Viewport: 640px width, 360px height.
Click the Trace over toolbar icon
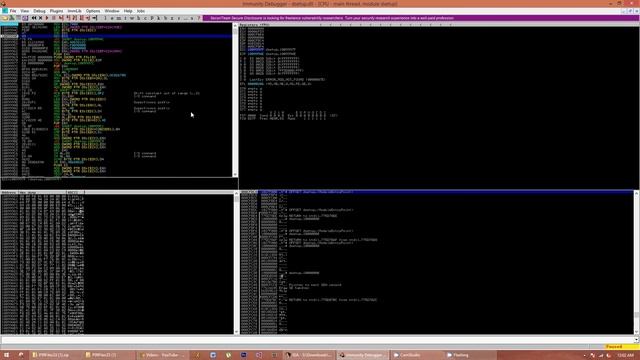pyautogui.click(x=81, y=18)
